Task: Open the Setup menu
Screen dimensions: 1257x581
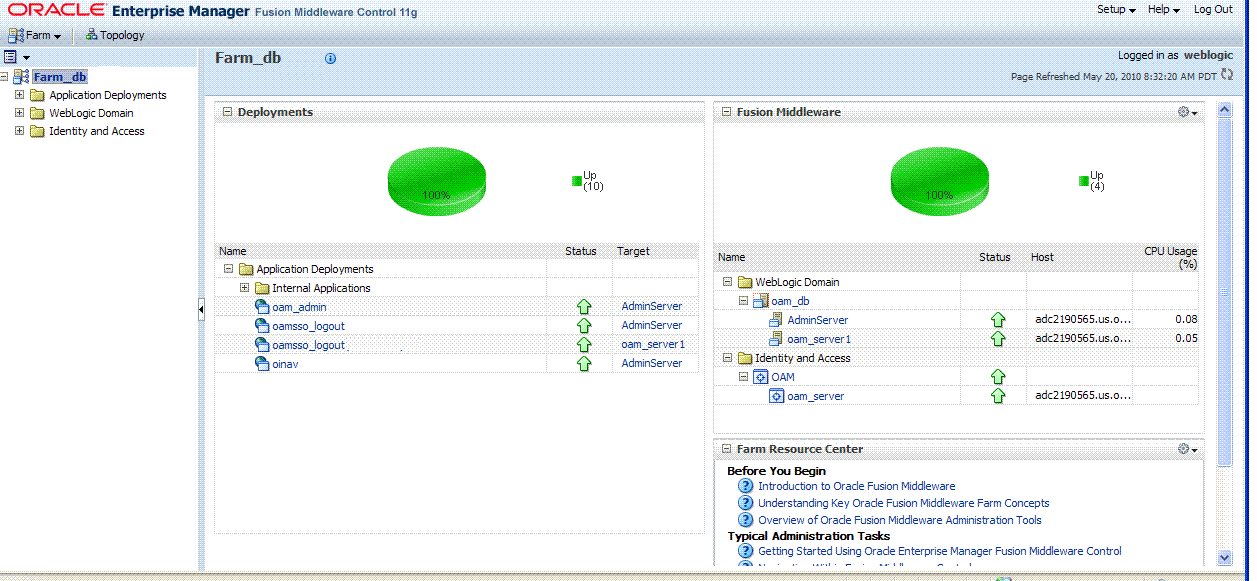Action: [x=1116, y=9]
